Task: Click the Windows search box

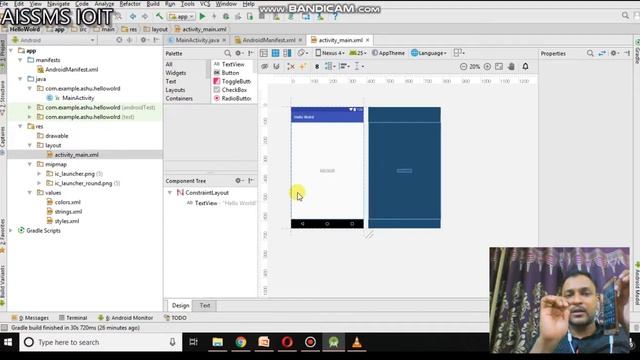Action: coord(101,342)
